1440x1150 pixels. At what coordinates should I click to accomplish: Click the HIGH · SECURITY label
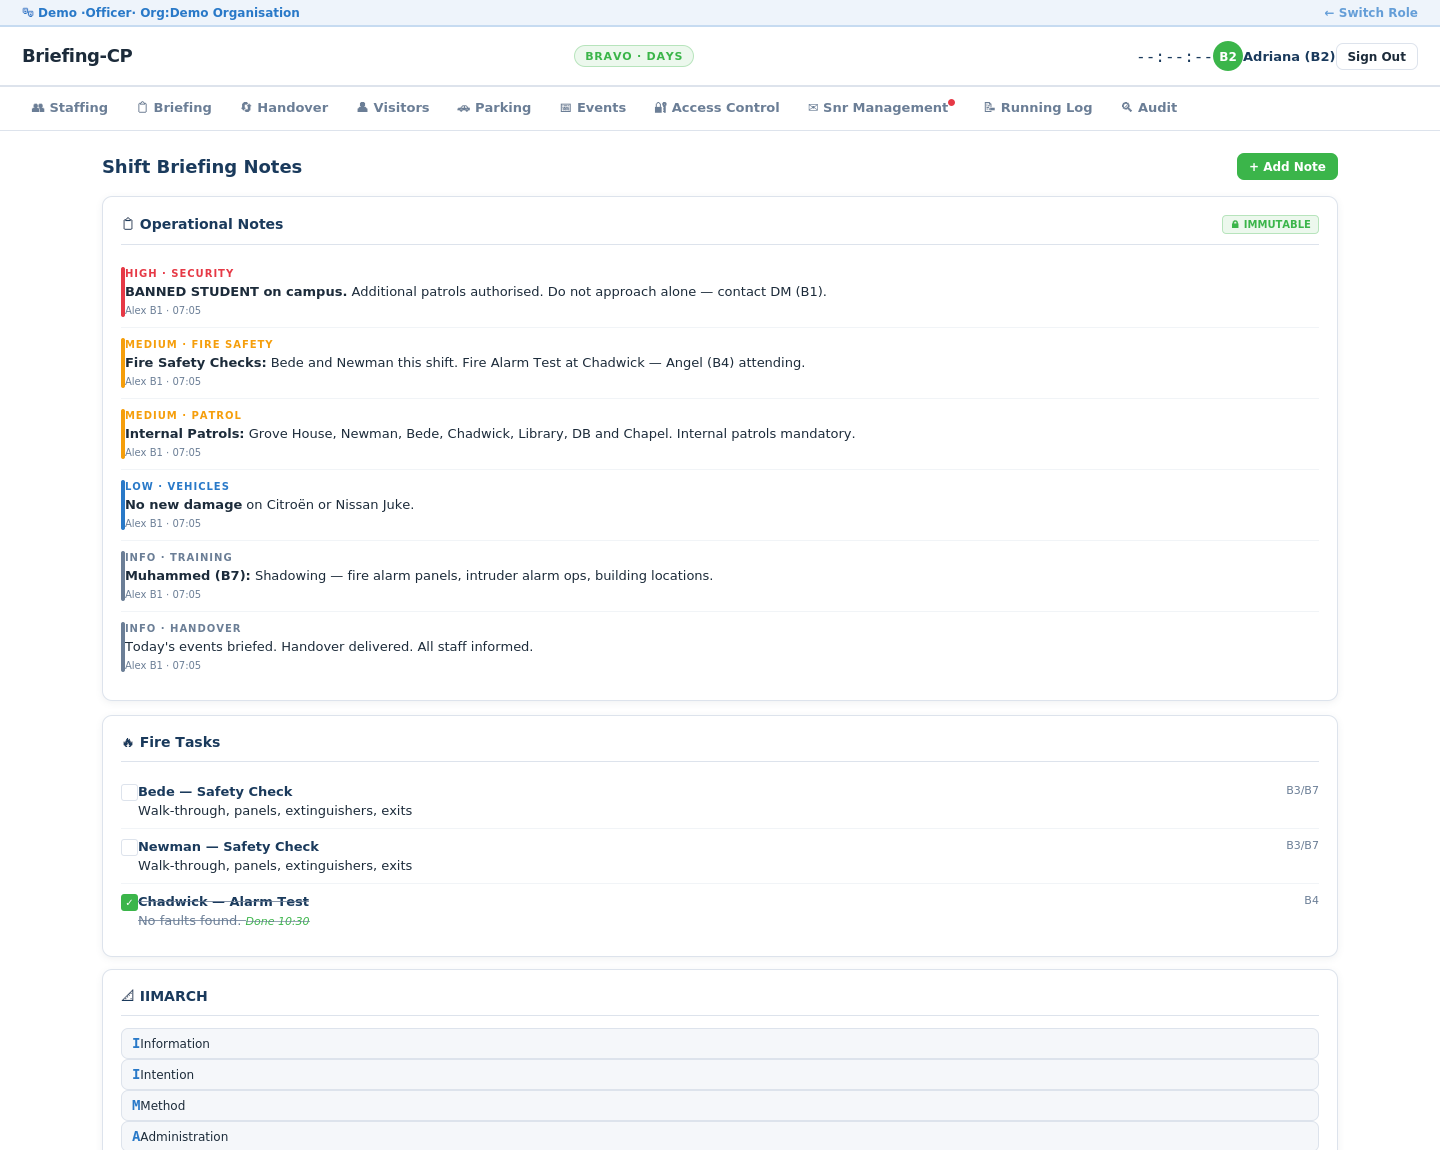(179, 274)
